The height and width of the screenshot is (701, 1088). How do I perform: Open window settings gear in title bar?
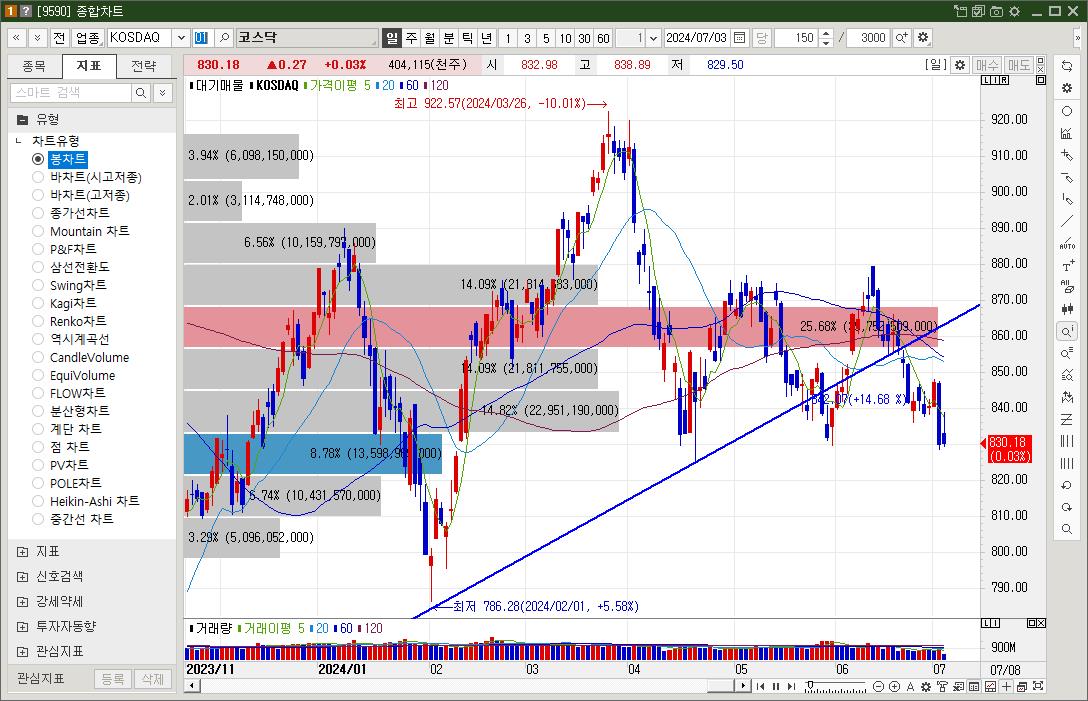point(1014,11)
